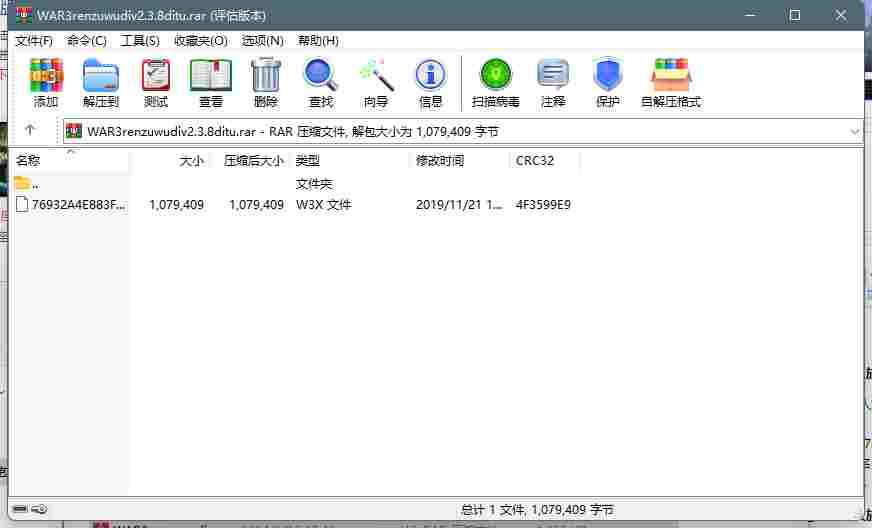The height and width of the screenshot is (528, 872).
Task: Click the Extract To (解压到) icon
Action: pyautogui.click(x=101, y=82)
